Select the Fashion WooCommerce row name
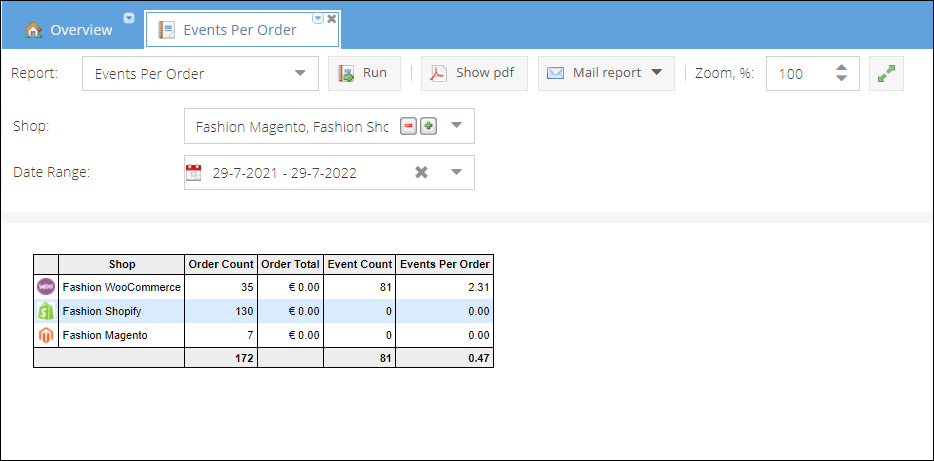Viewport: 934px width, 461px height. 122,287
